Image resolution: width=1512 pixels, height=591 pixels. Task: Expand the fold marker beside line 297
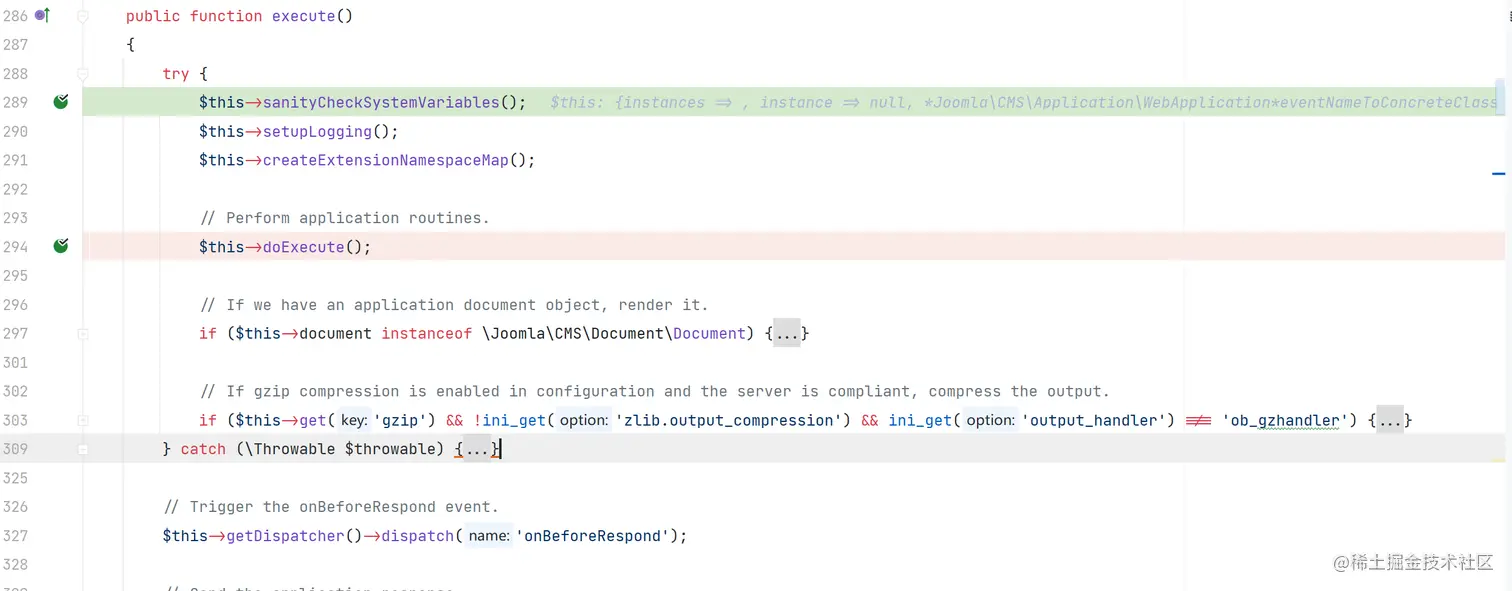[83, 334]
